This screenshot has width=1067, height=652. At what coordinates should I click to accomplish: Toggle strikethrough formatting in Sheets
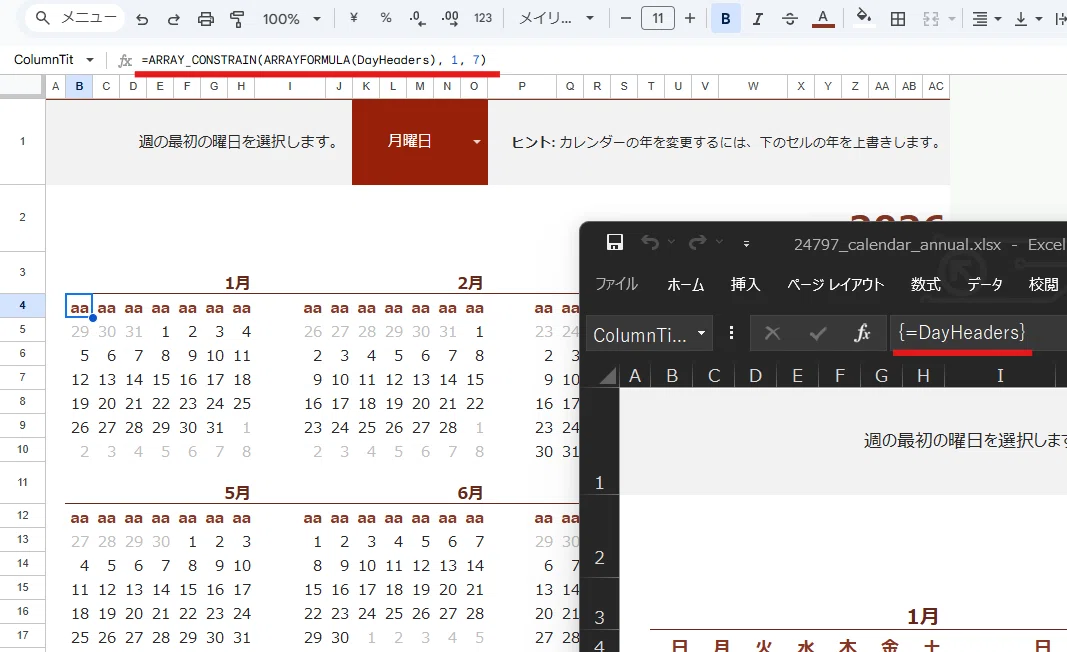(x=789, y=18)
